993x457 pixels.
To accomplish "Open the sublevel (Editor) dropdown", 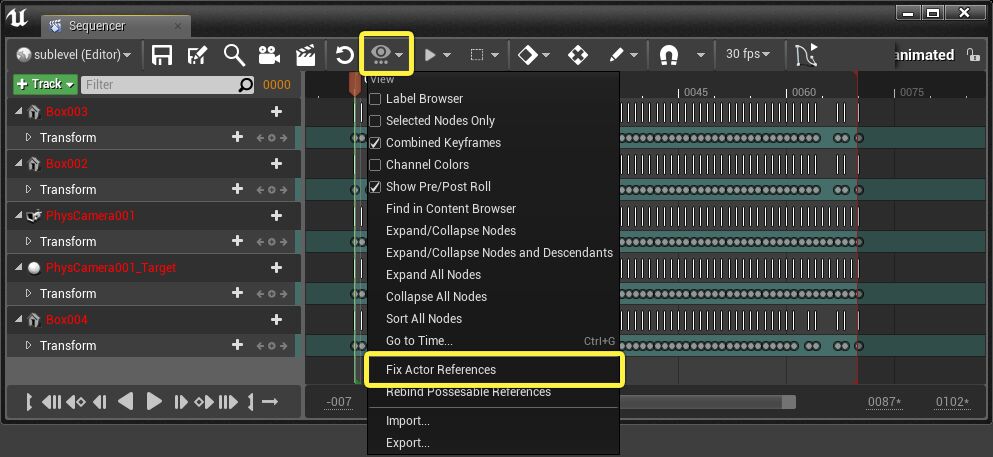I will pyautogui.click(x=74, y=55).
